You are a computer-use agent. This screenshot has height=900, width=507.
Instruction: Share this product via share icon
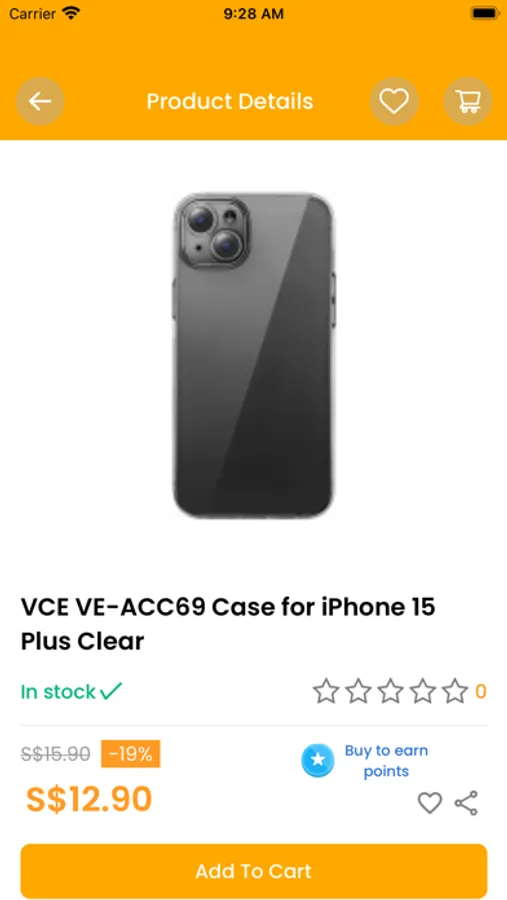(466, 802)
